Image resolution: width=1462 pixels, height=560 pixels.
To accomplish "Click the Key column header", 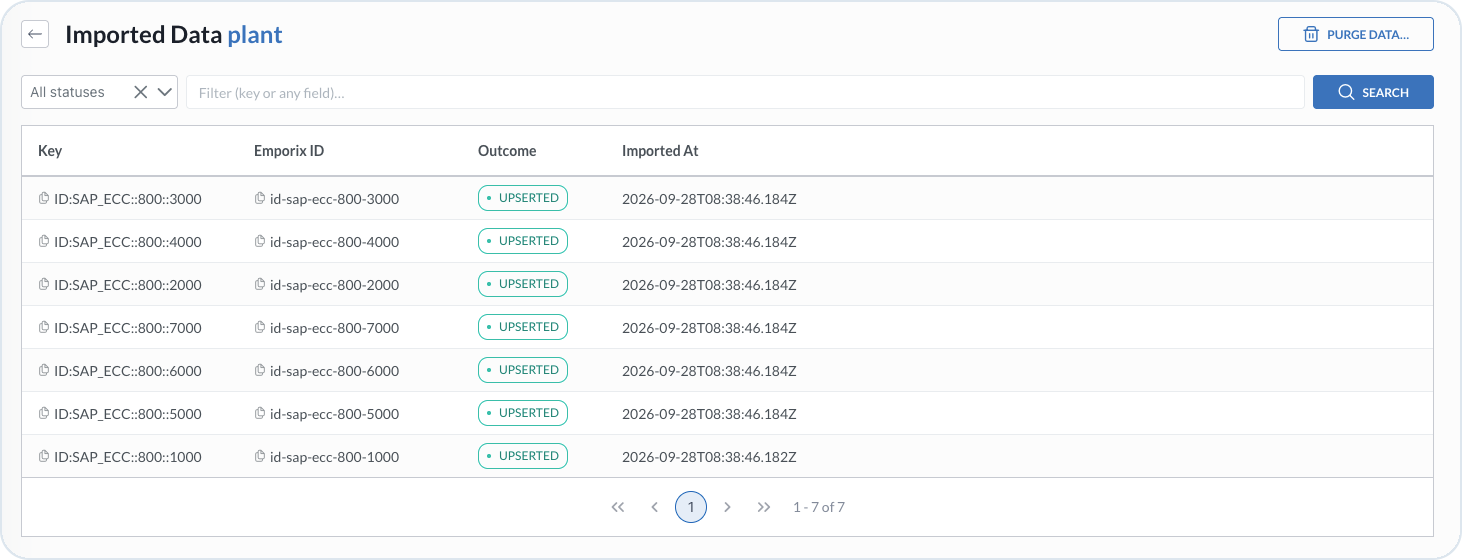I will (50, 151).
